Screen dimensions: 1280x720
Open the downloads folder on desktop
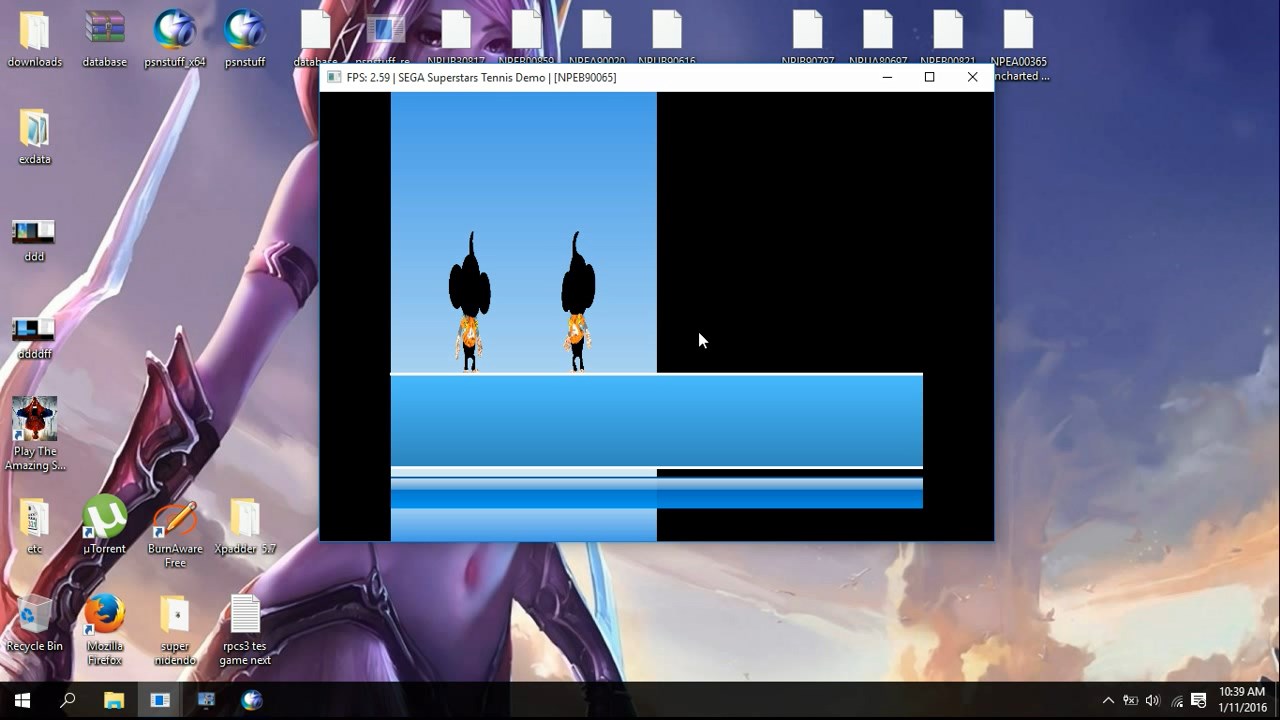pos(34,31)
